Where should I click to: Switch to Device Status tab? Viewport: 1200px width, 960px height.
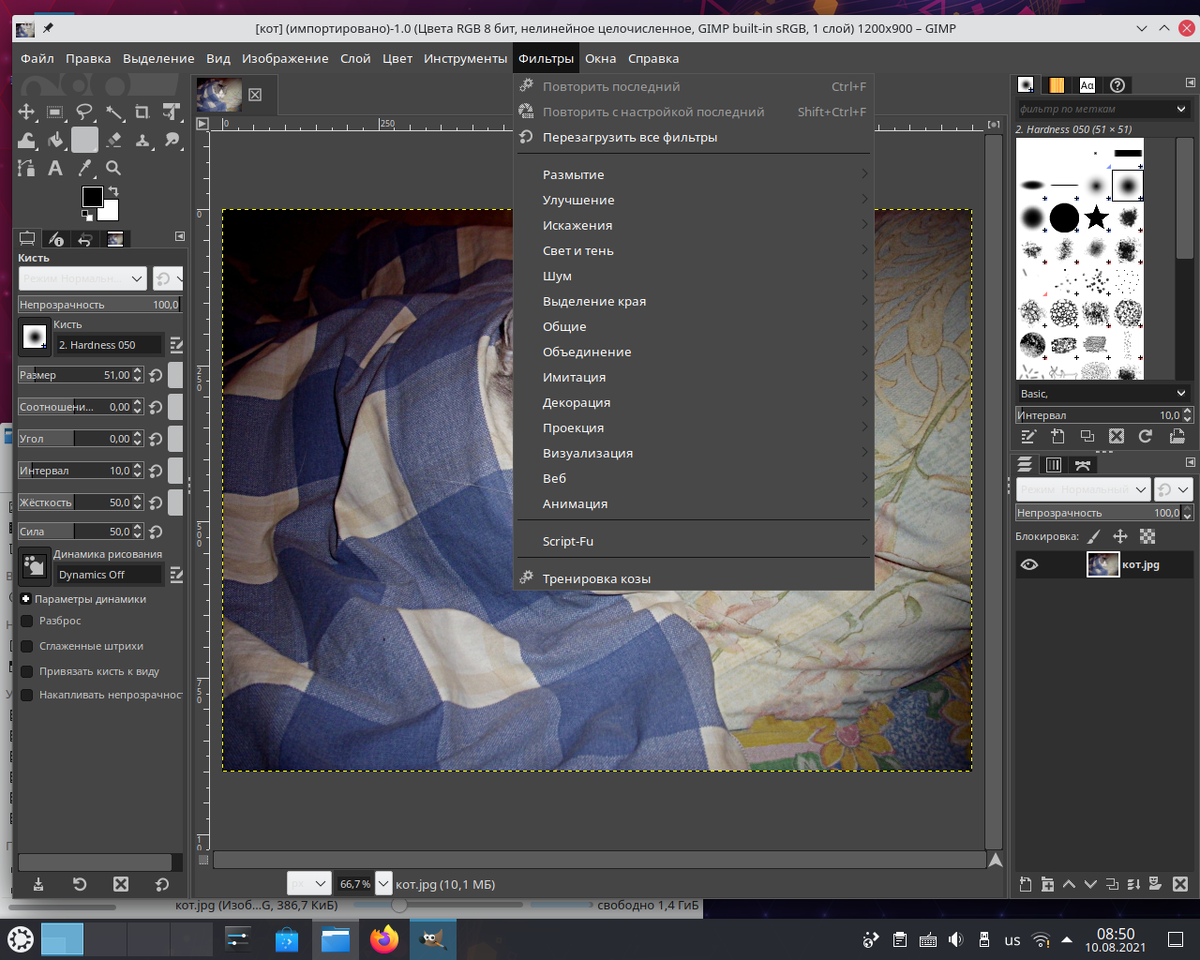tap(57, 239)
